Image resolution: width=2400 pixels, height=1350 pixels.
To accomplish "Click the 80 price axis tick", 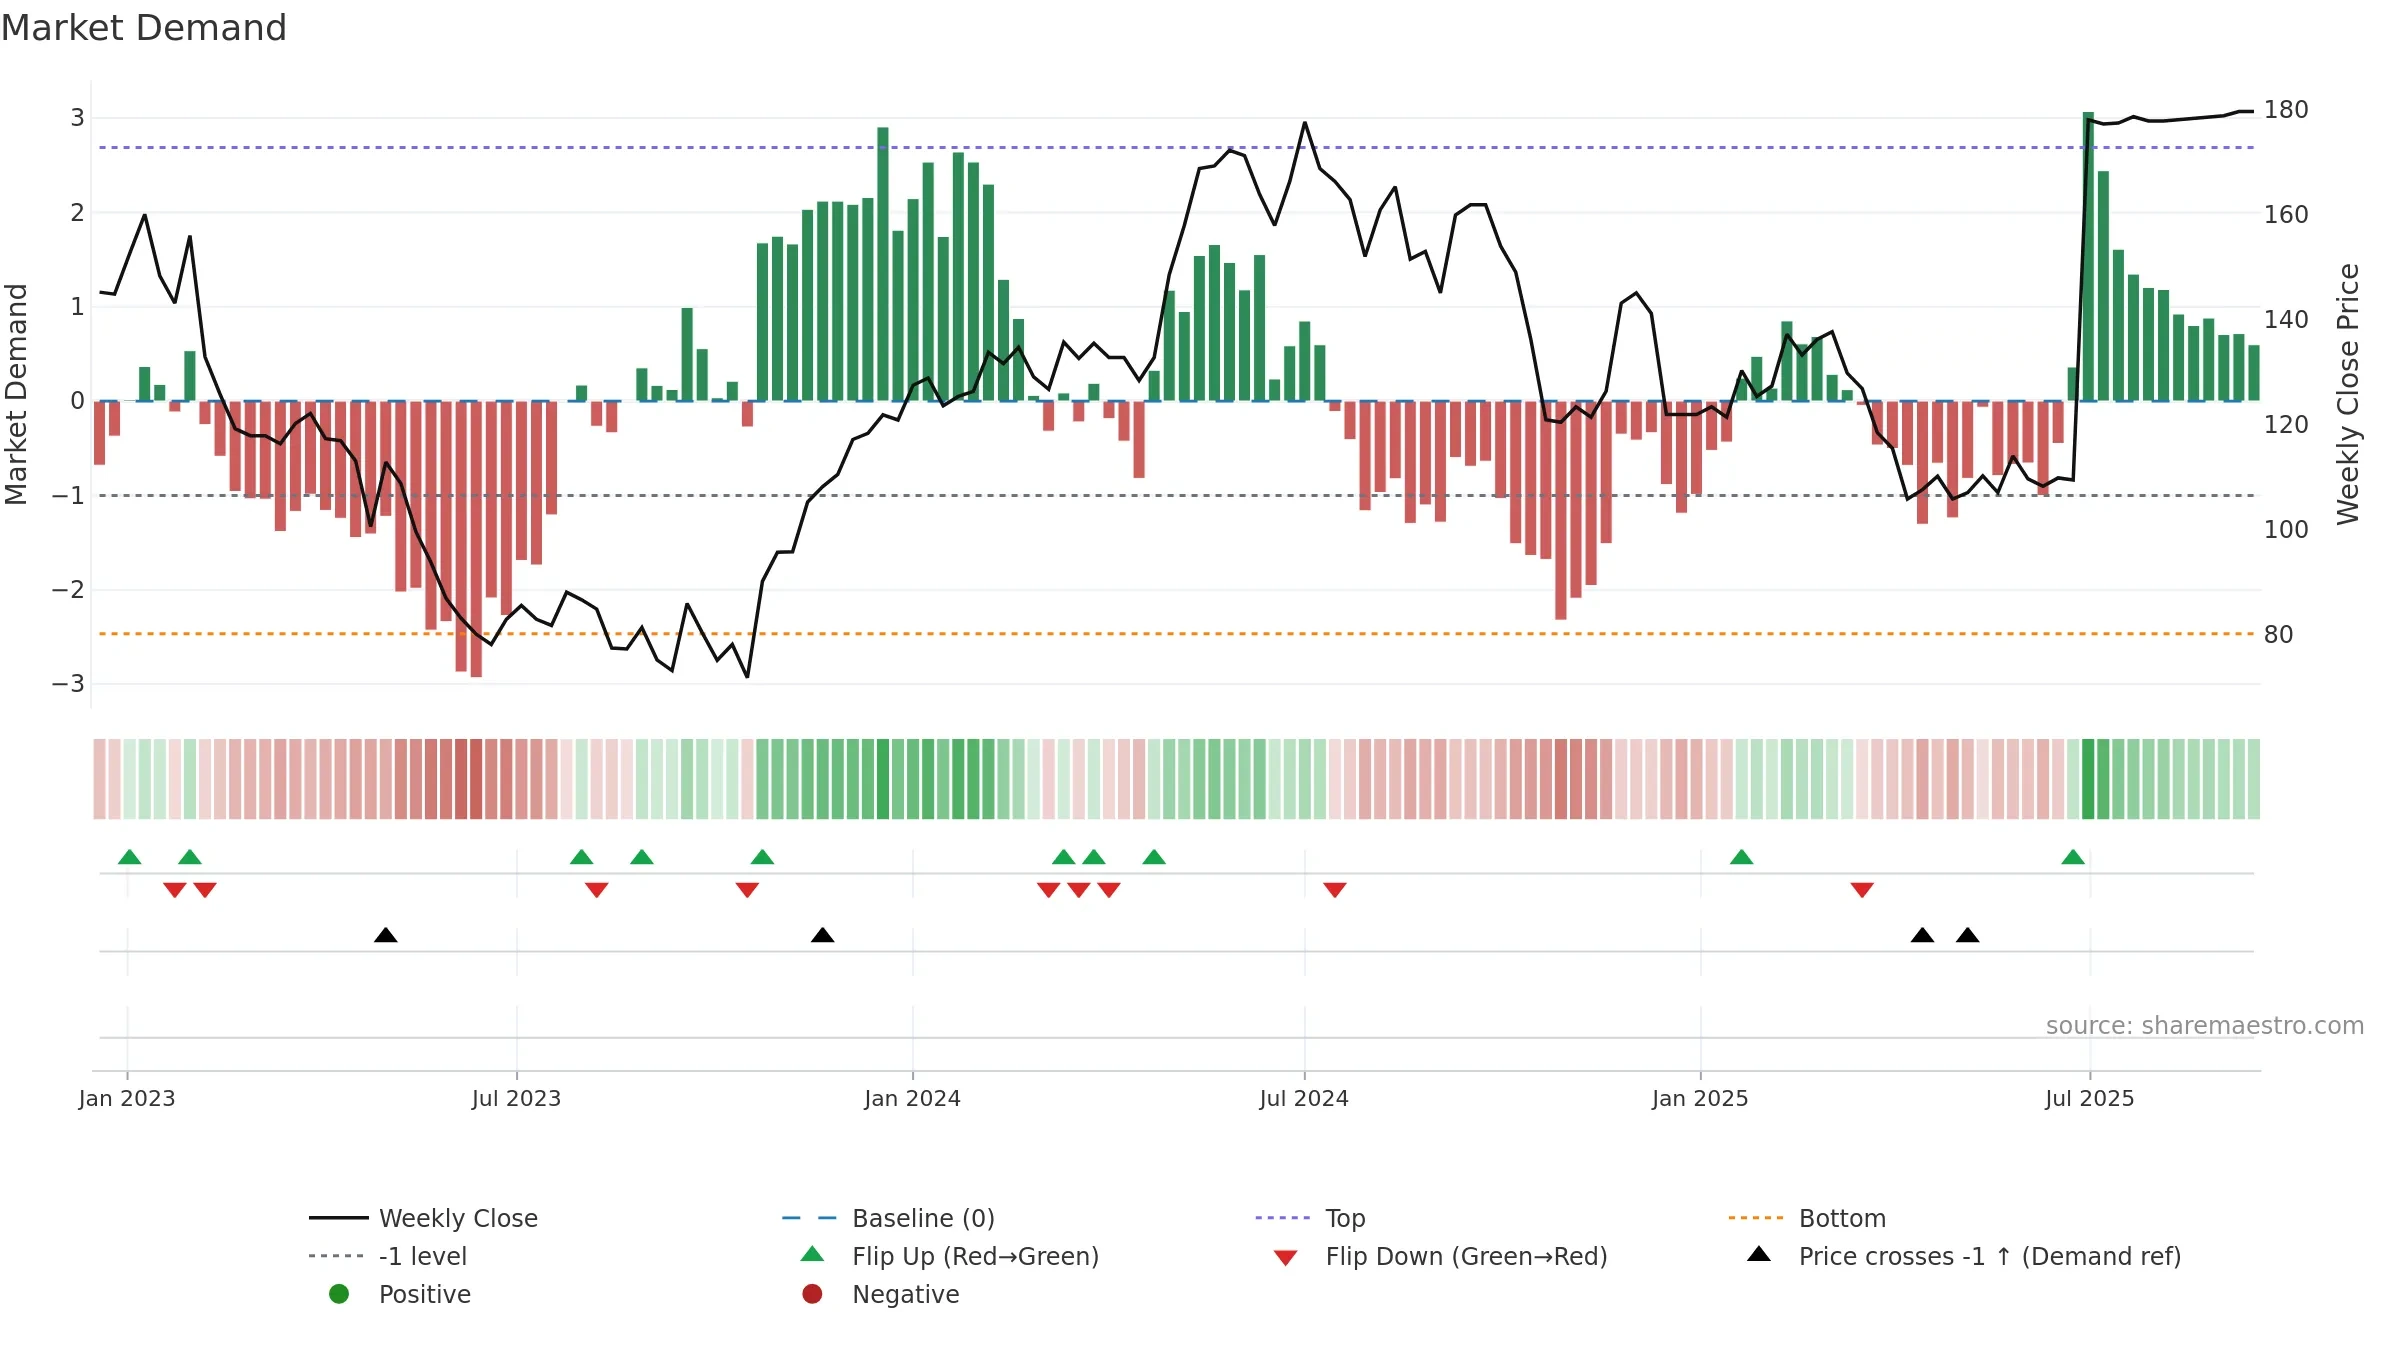I will (2279, 635).
